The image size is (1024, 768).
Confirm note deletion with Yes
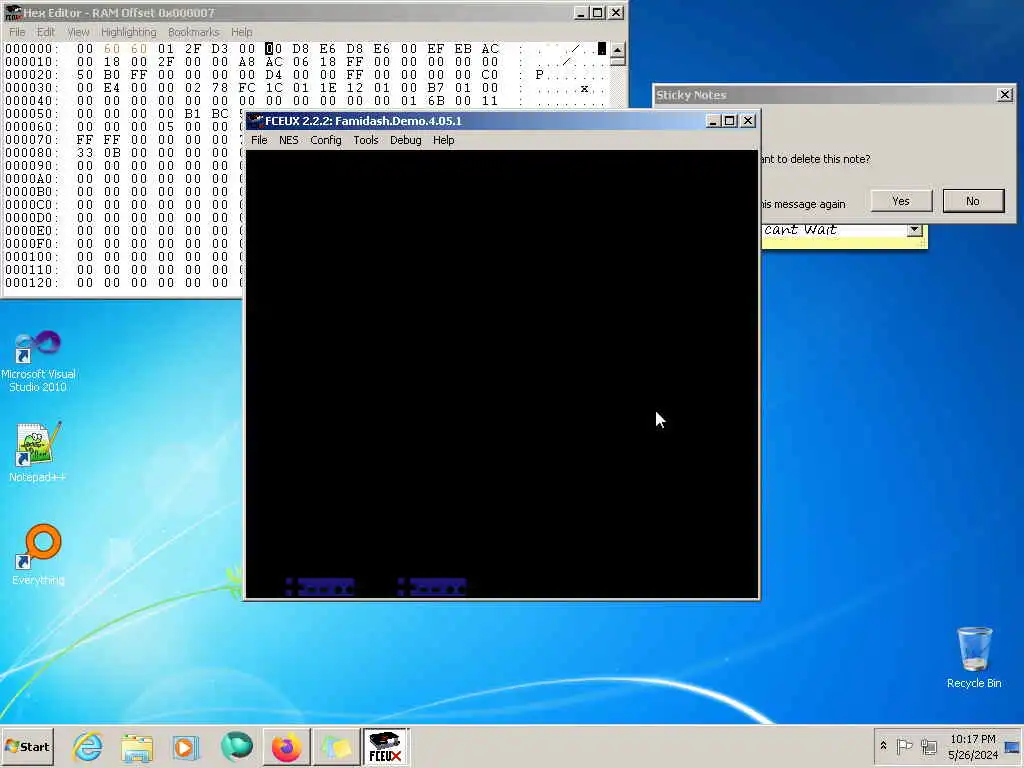pos(901,201)
